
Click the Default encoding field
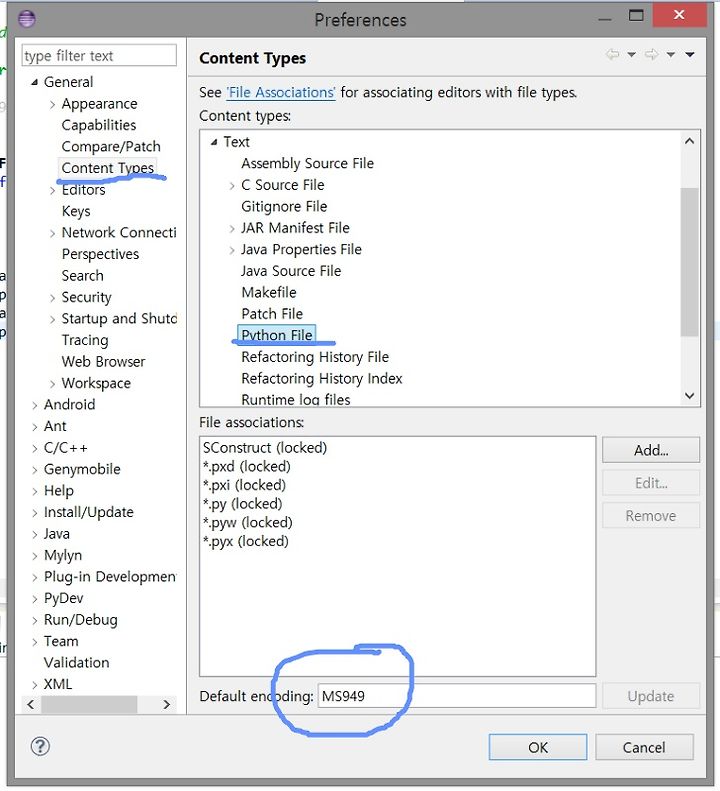457,696
